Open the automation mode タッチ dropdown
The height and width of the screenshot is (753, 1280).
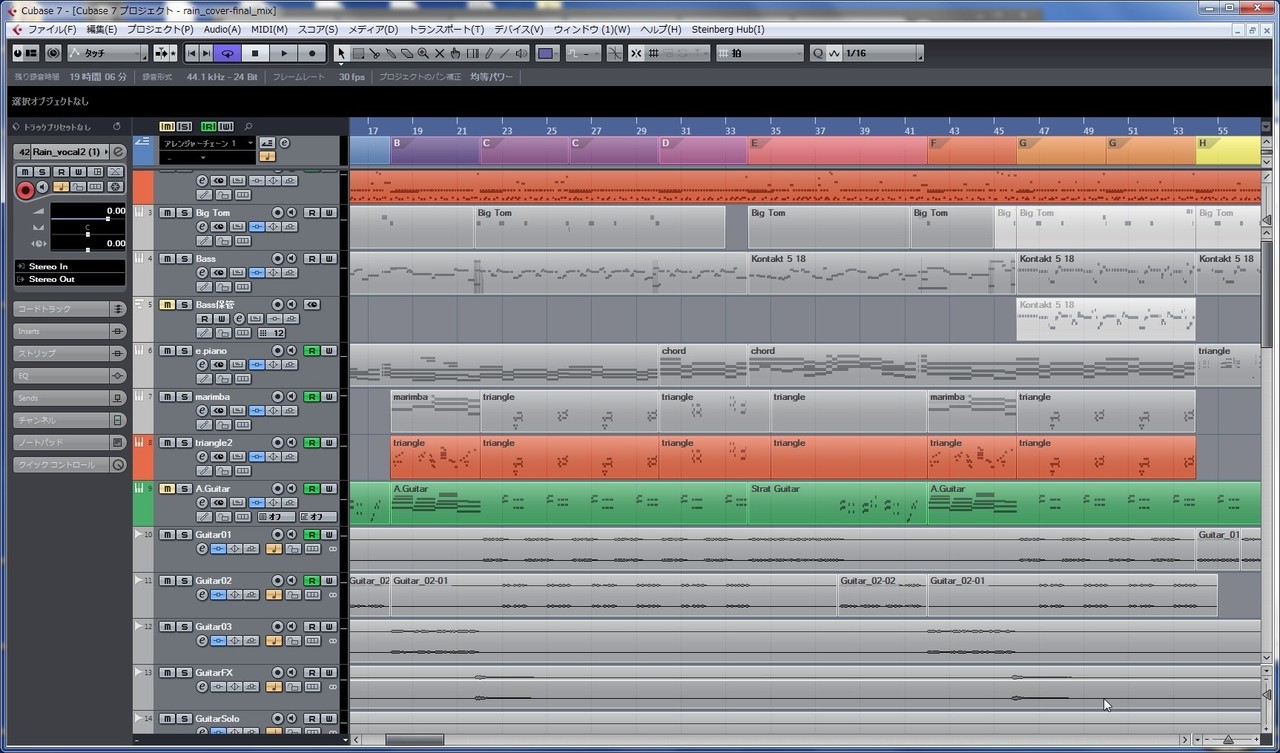(107, 53)
